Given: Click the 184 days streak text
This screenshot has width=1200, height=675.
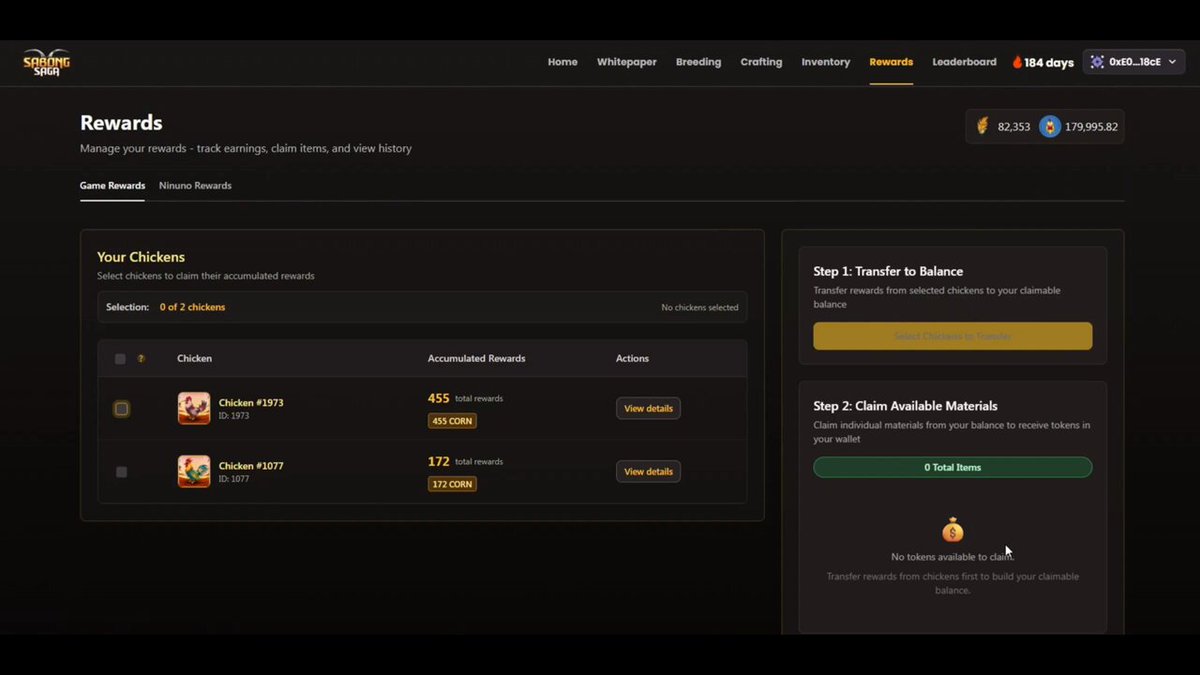Looking at the screenshot, I should [x=1049, y=63].
